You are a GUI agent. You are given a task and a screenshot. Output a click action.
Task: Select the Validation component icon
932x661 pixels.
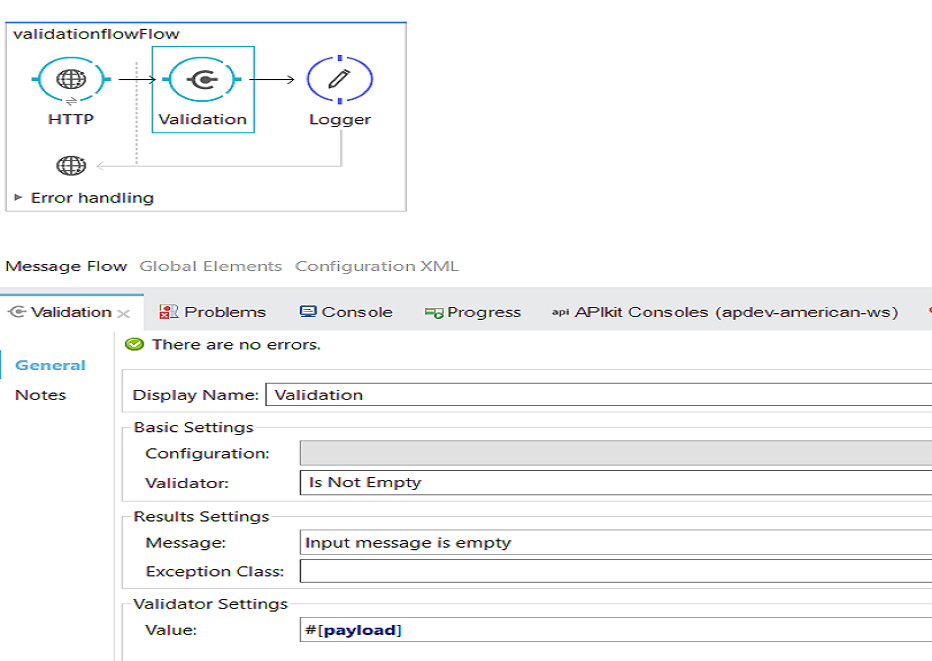tap(203, 79)
